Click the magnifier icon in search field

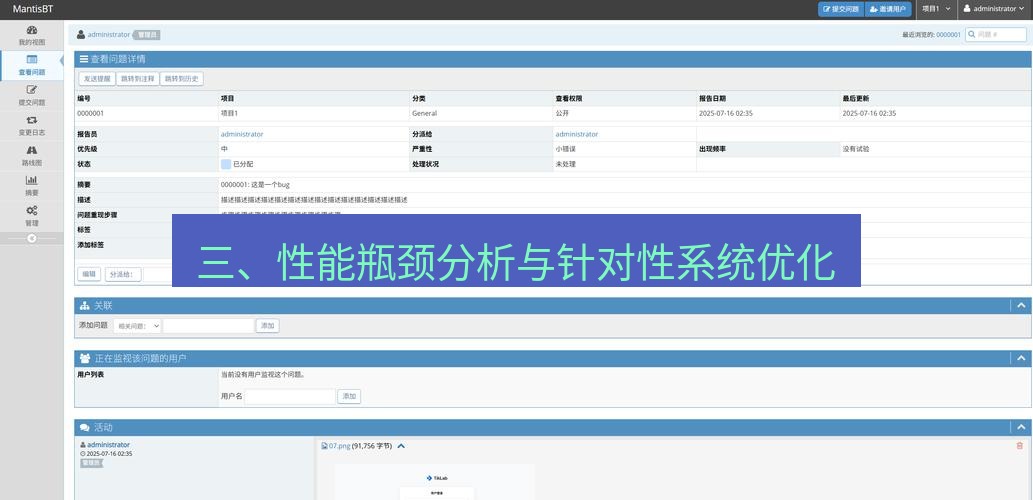972,34
